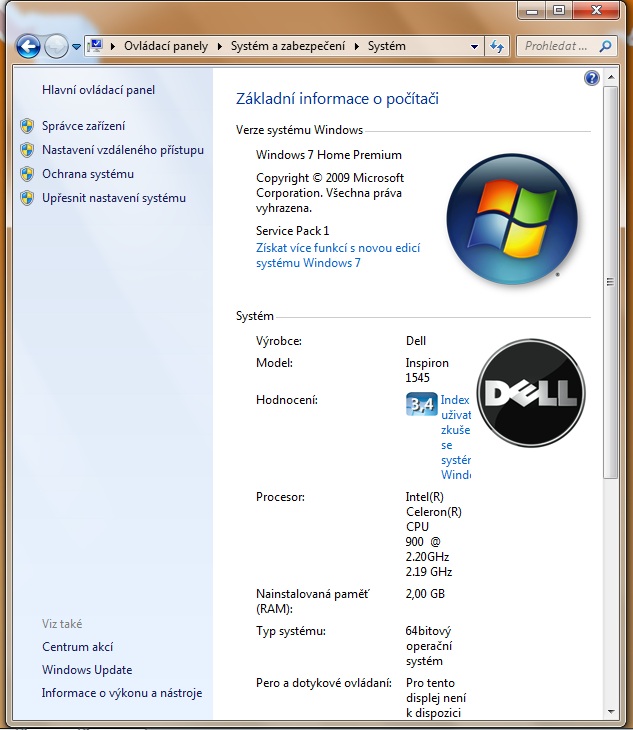Refresh the page with the arrows button
The width and height of the screenshot is (633, 730).
pyautogui.click(x=497, y=47)
